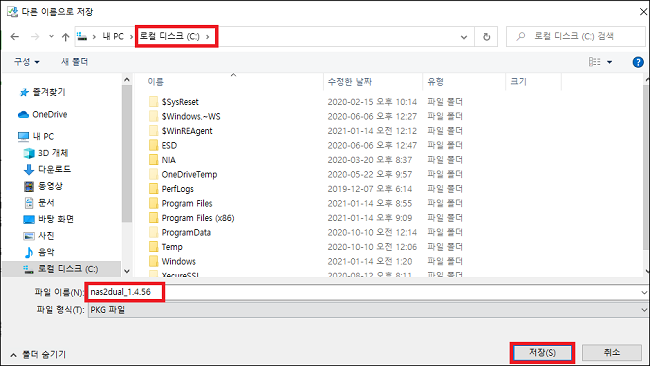The height and width of the screenshot is (366, 650).
Task: Click navigation pane scroll up arrow
Action: click(127, 80)
